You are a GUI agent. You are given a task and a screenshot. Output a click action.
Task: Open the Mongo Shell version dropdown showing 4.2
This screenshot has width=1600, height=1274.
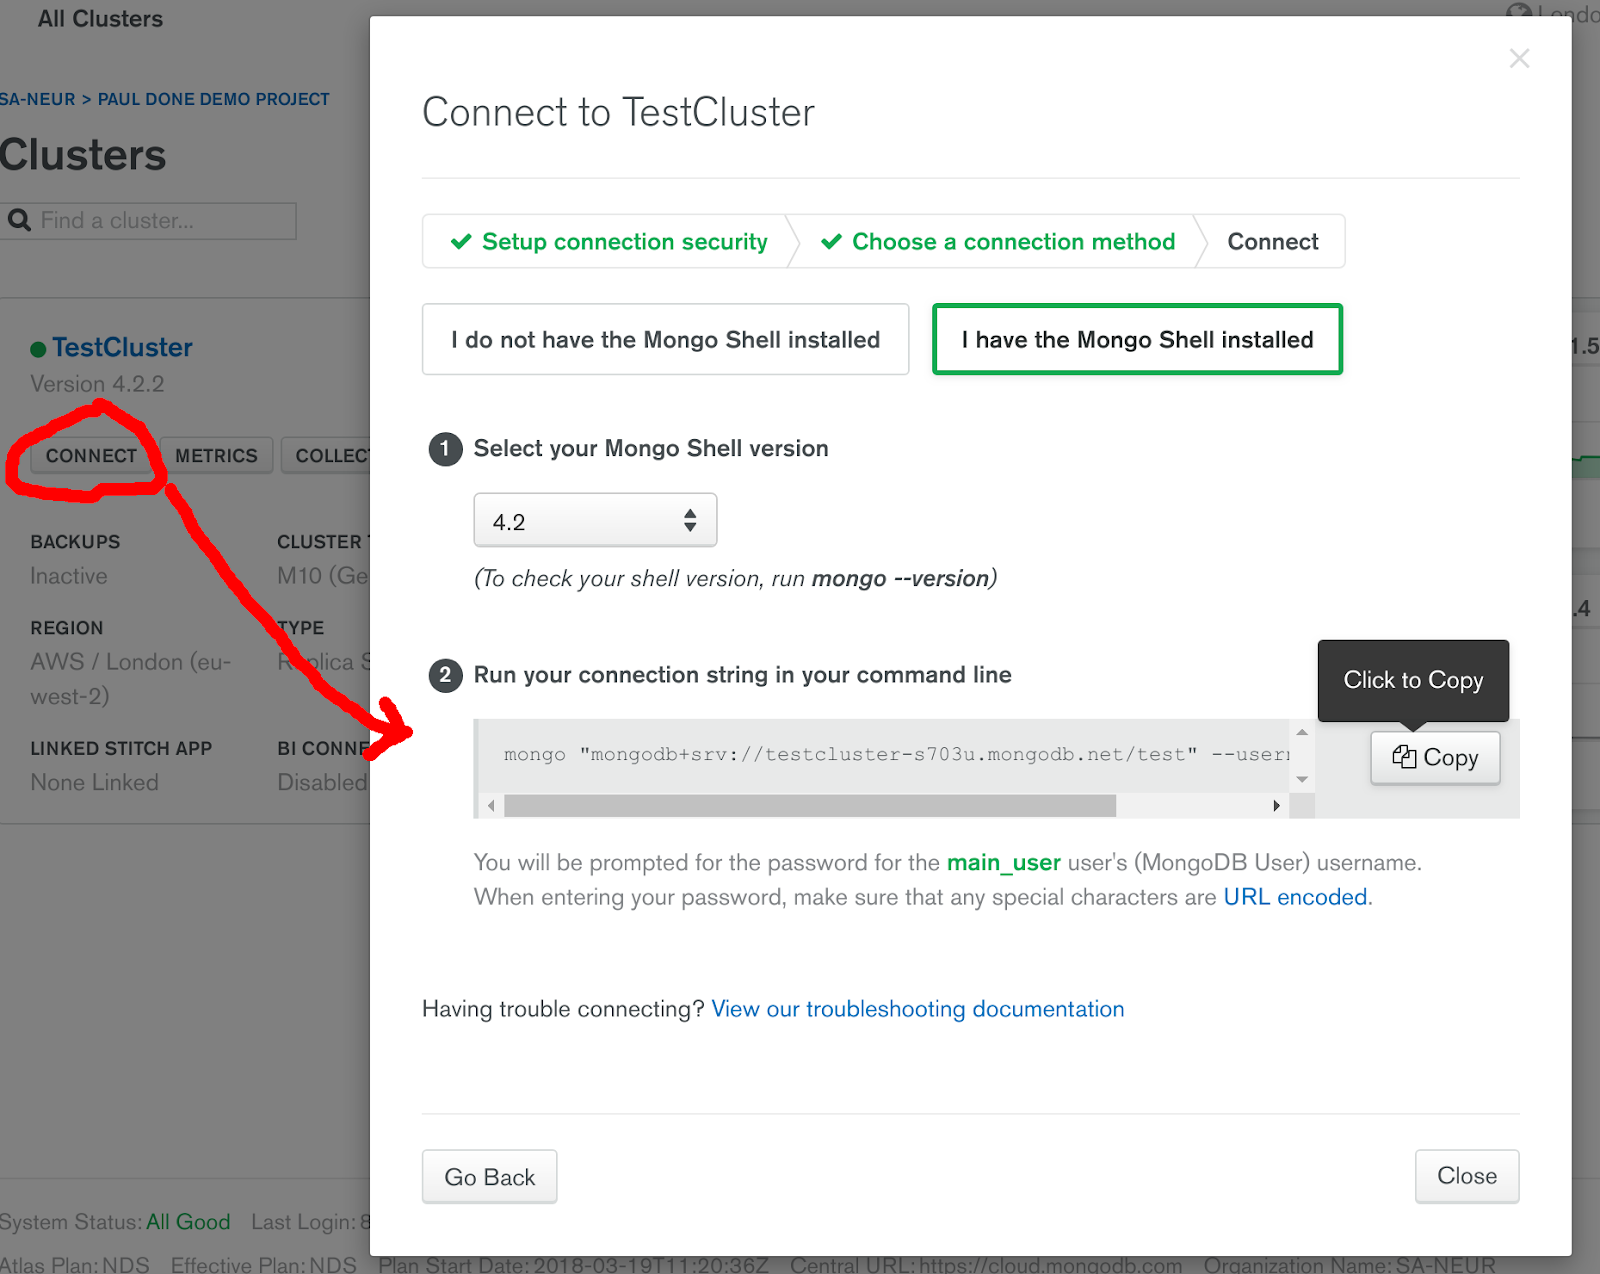pyautogui.click(x=595, y=520)
